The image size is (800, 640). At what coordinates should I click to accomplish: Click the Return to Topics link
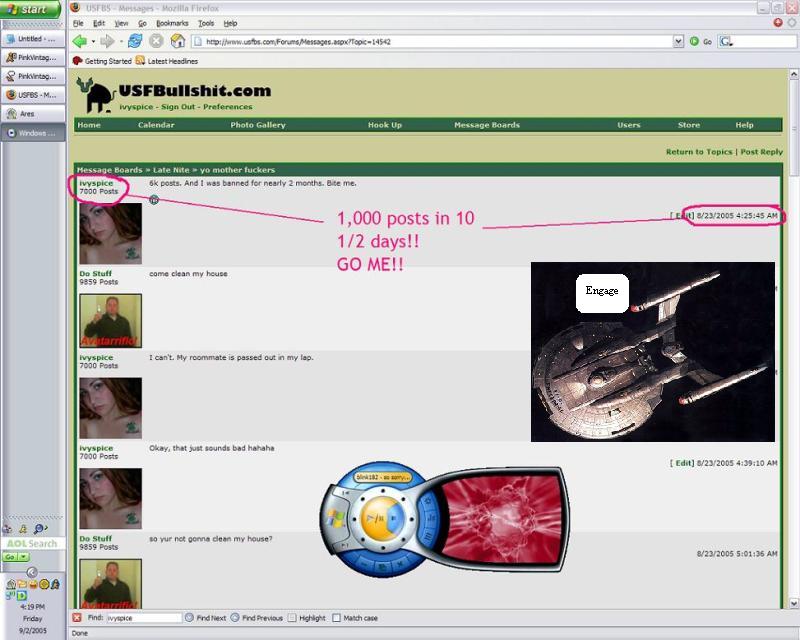(699, 152)
